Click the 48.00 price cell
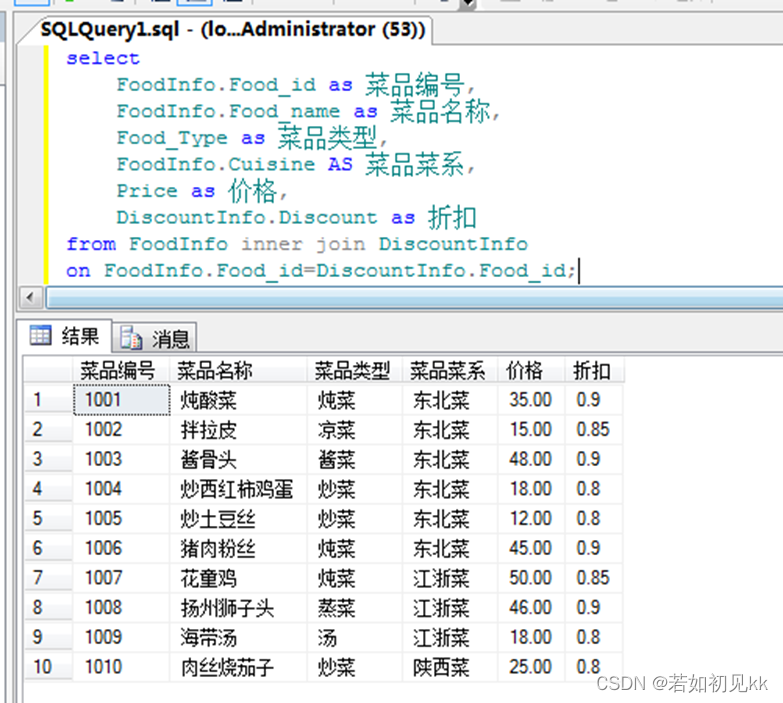 [531, 459]
